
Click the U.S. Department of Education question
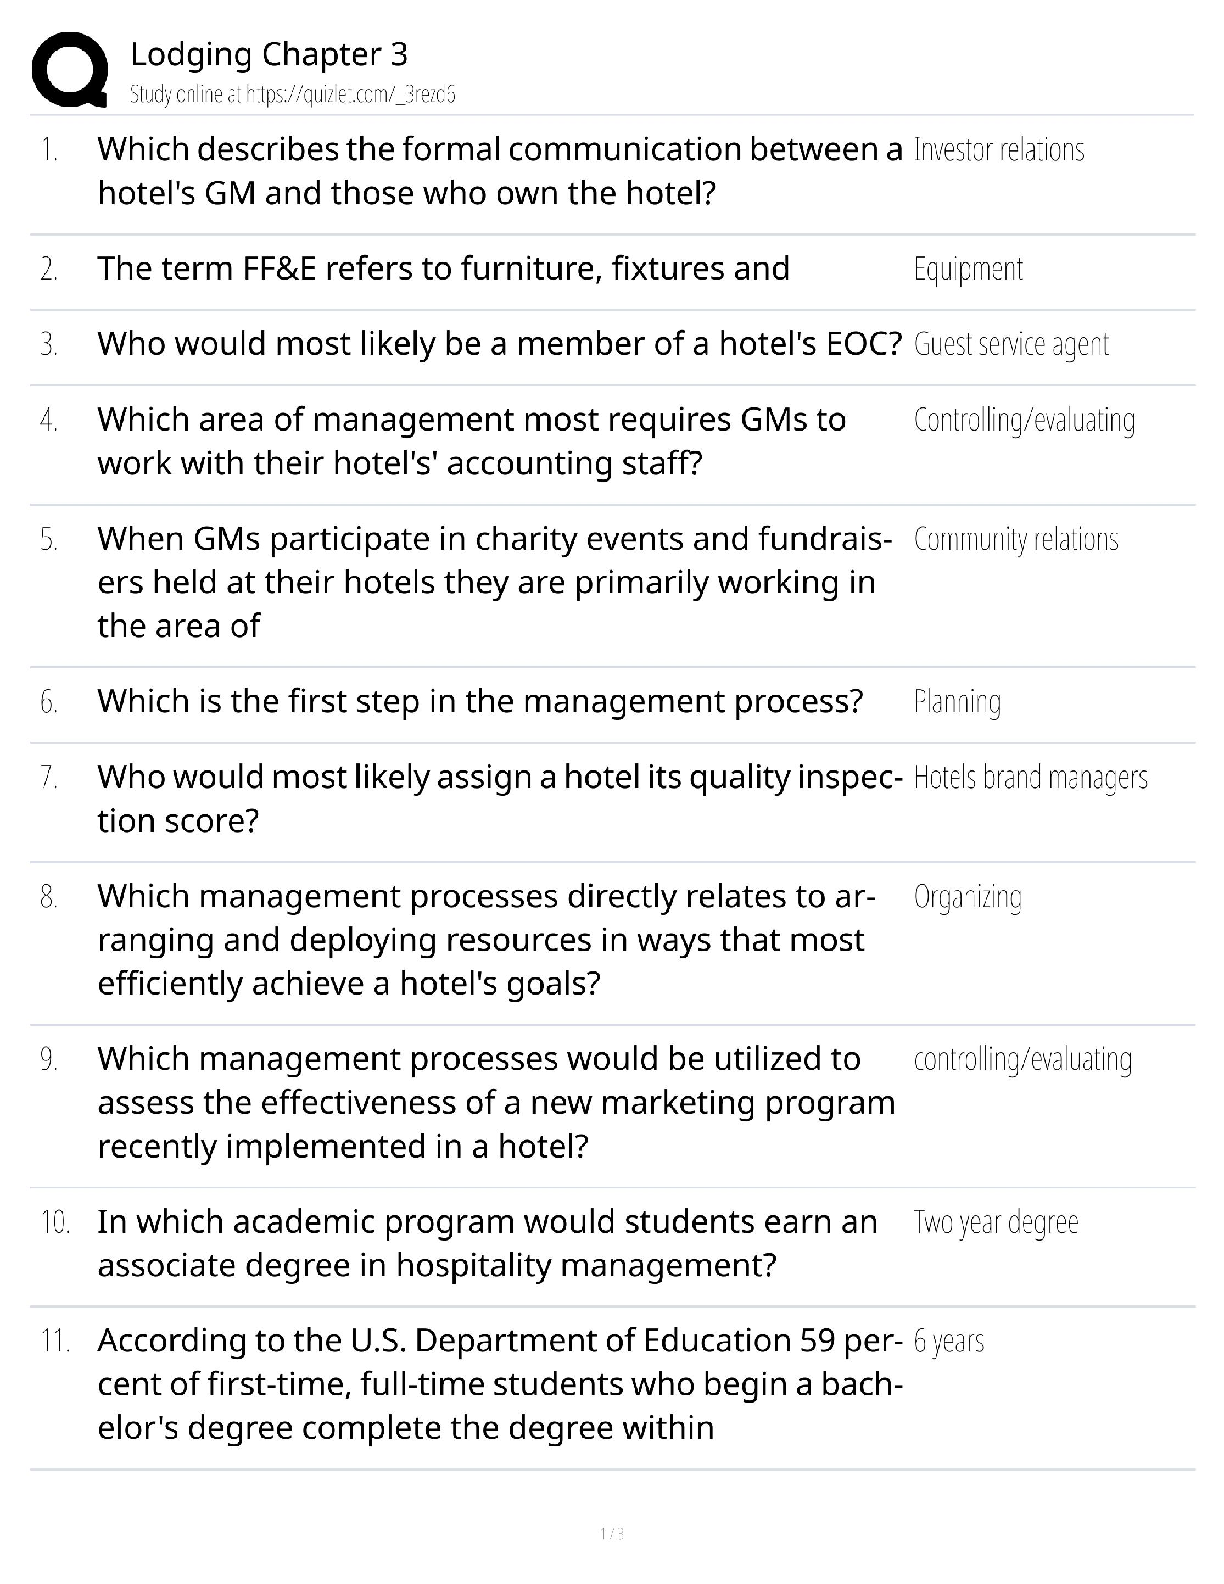click(499, 1384)
